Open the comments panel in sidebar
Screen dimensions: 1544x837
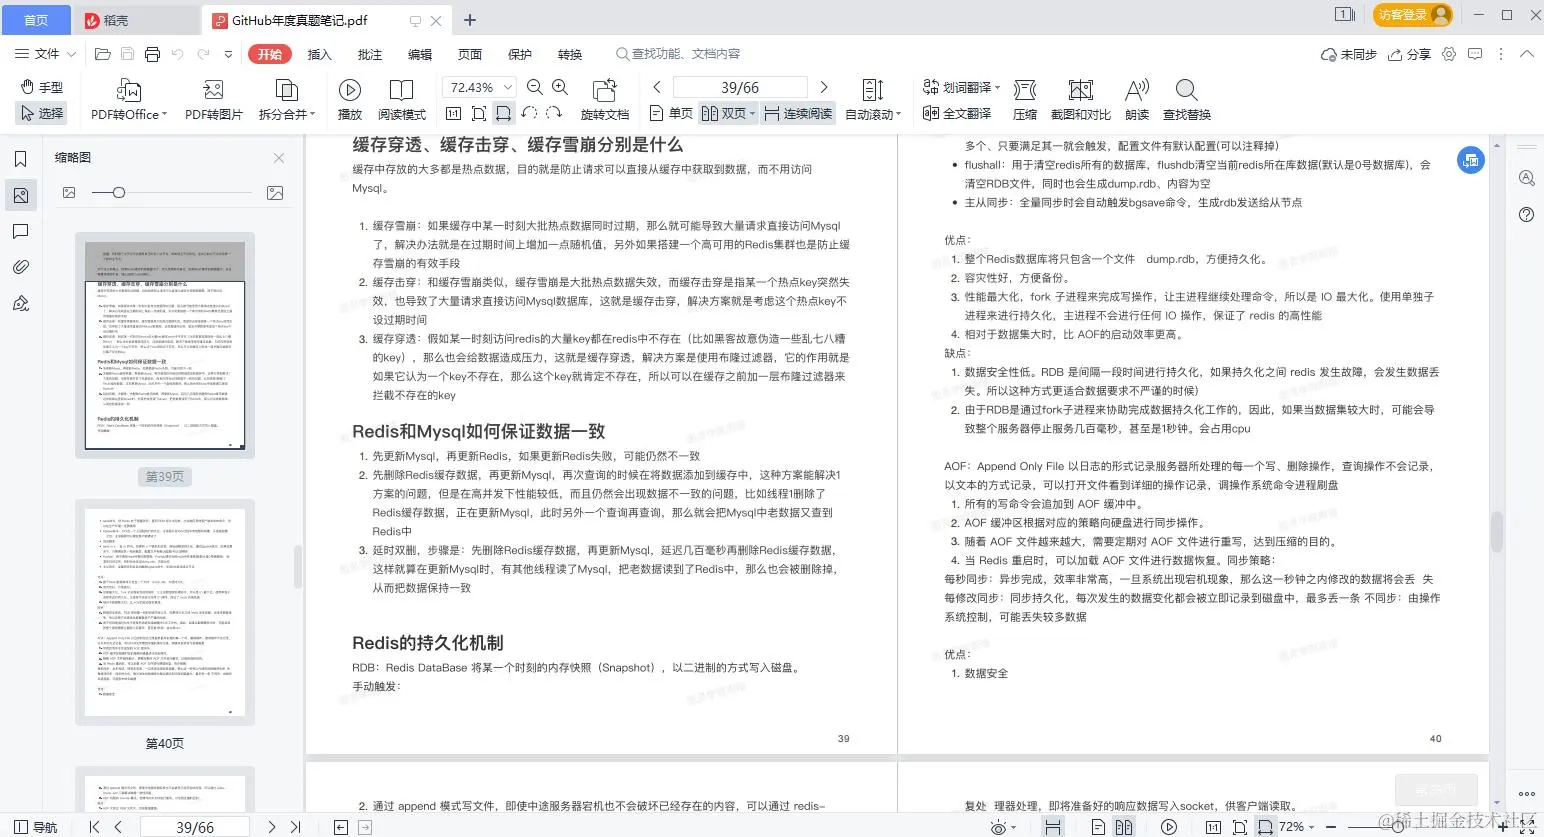tap(20, 231)
